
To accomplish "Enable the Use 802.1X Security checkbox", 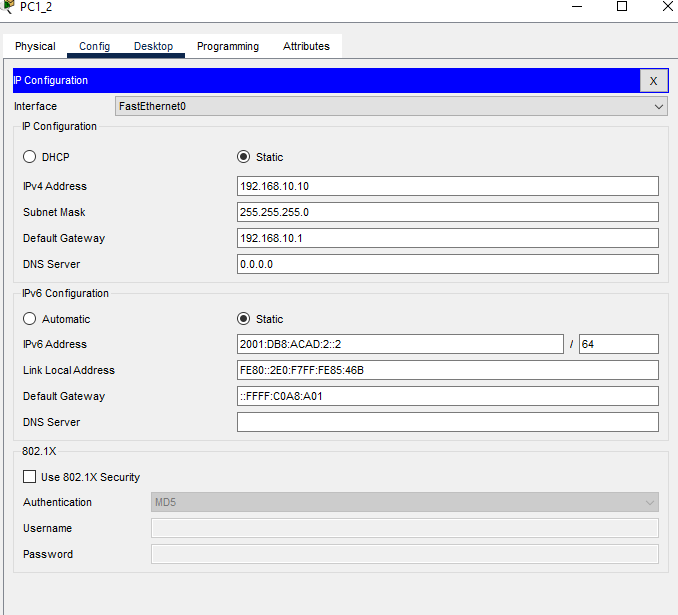I will (29, 477).
